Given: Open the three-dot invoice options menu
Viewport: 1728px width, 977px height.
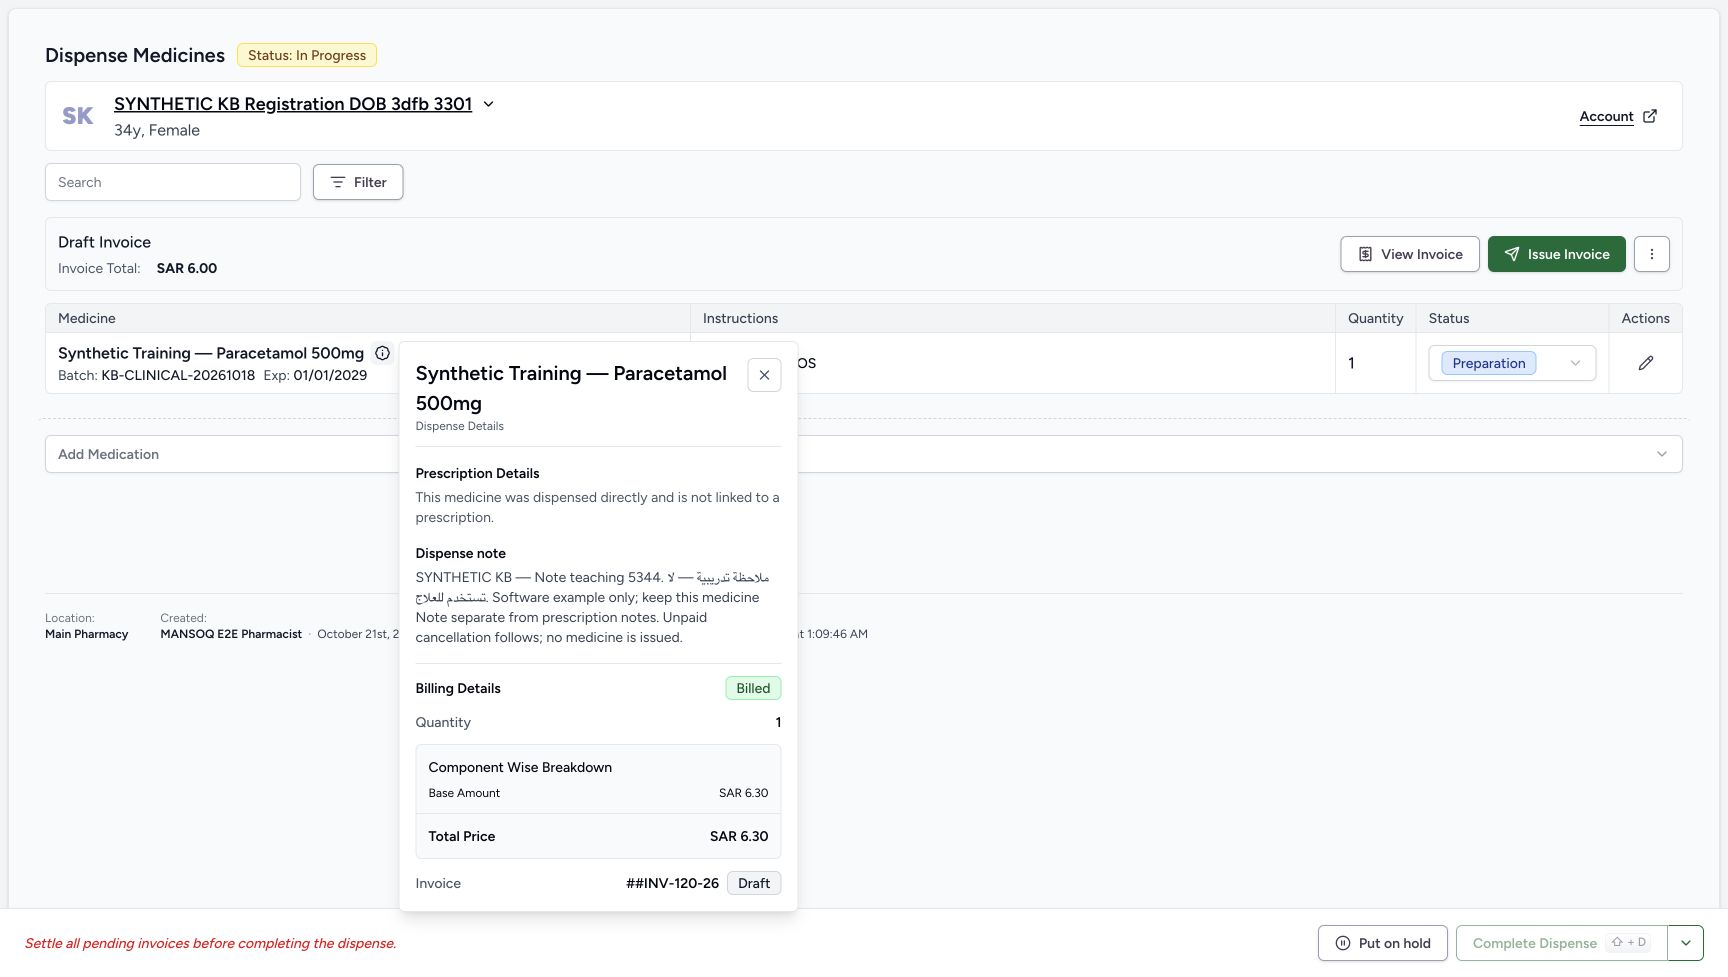Looking at the screenshot, I should pos(1652,254).
